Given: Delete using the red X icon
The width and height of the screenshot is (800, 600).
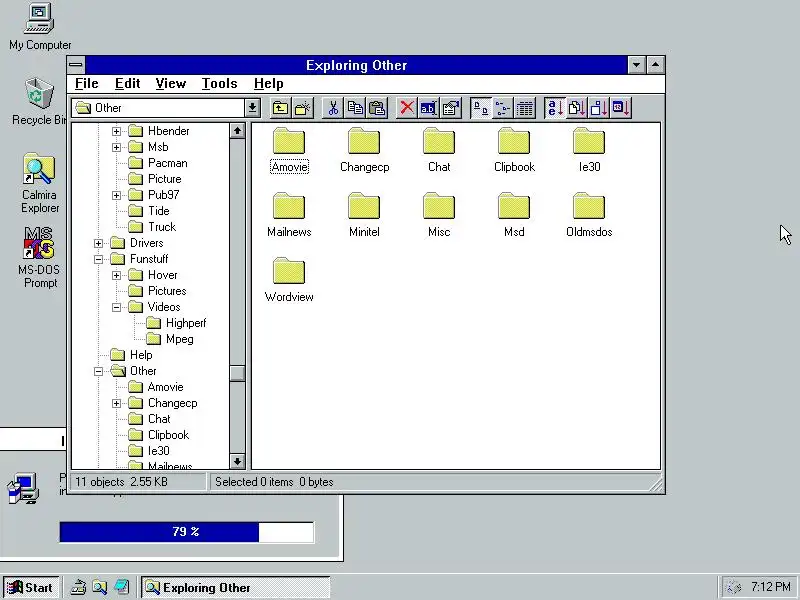Looking at the screenshot, I should tap(407, 108).
